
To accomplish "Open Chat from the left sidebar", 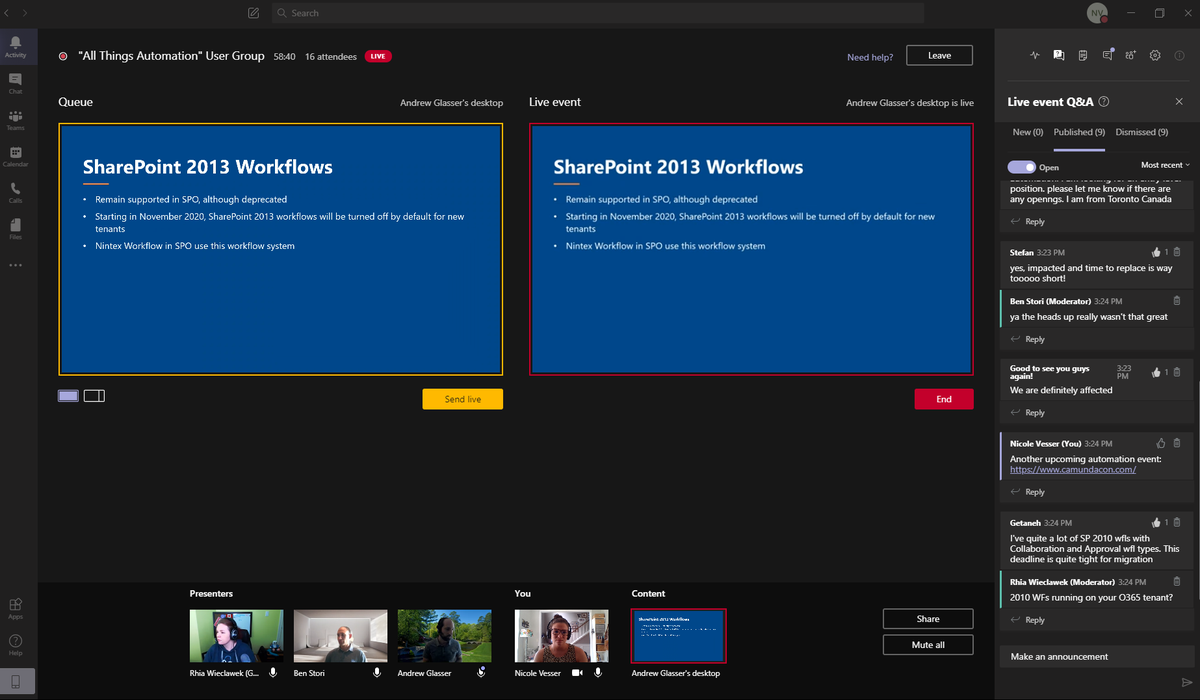I will pyautogui.click(x=16, y=83).
